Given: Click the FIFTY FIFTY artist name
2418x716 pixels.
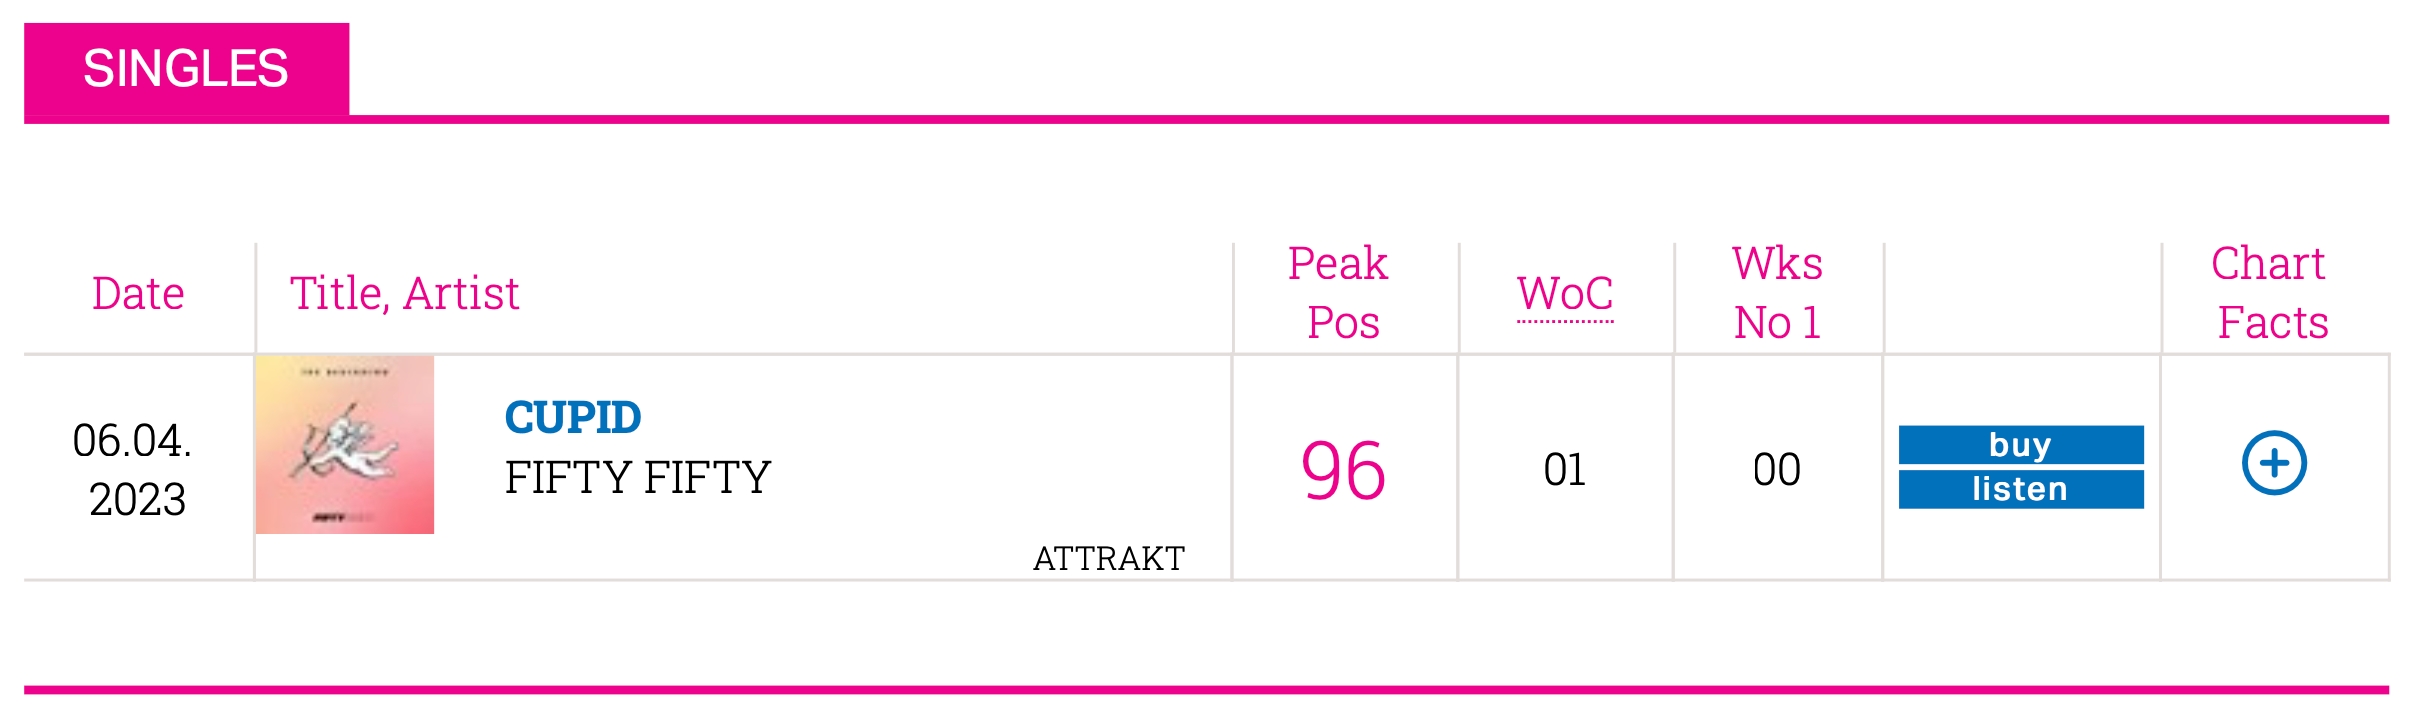Looking at the screenshot, I should click(x=638, y=477).
